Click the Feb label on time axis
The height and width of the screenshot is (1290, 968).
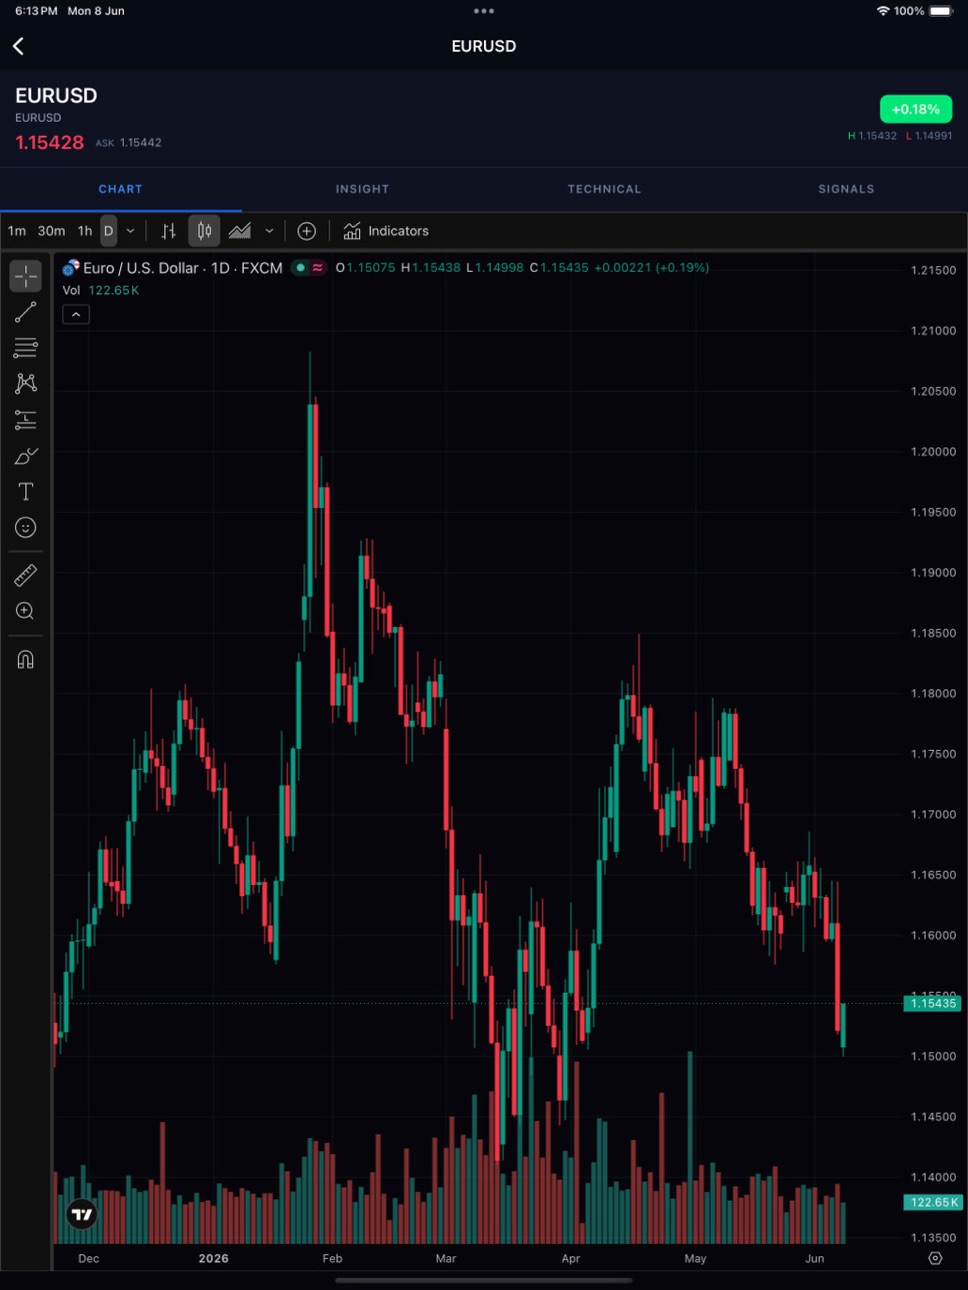click(332, 1259)
